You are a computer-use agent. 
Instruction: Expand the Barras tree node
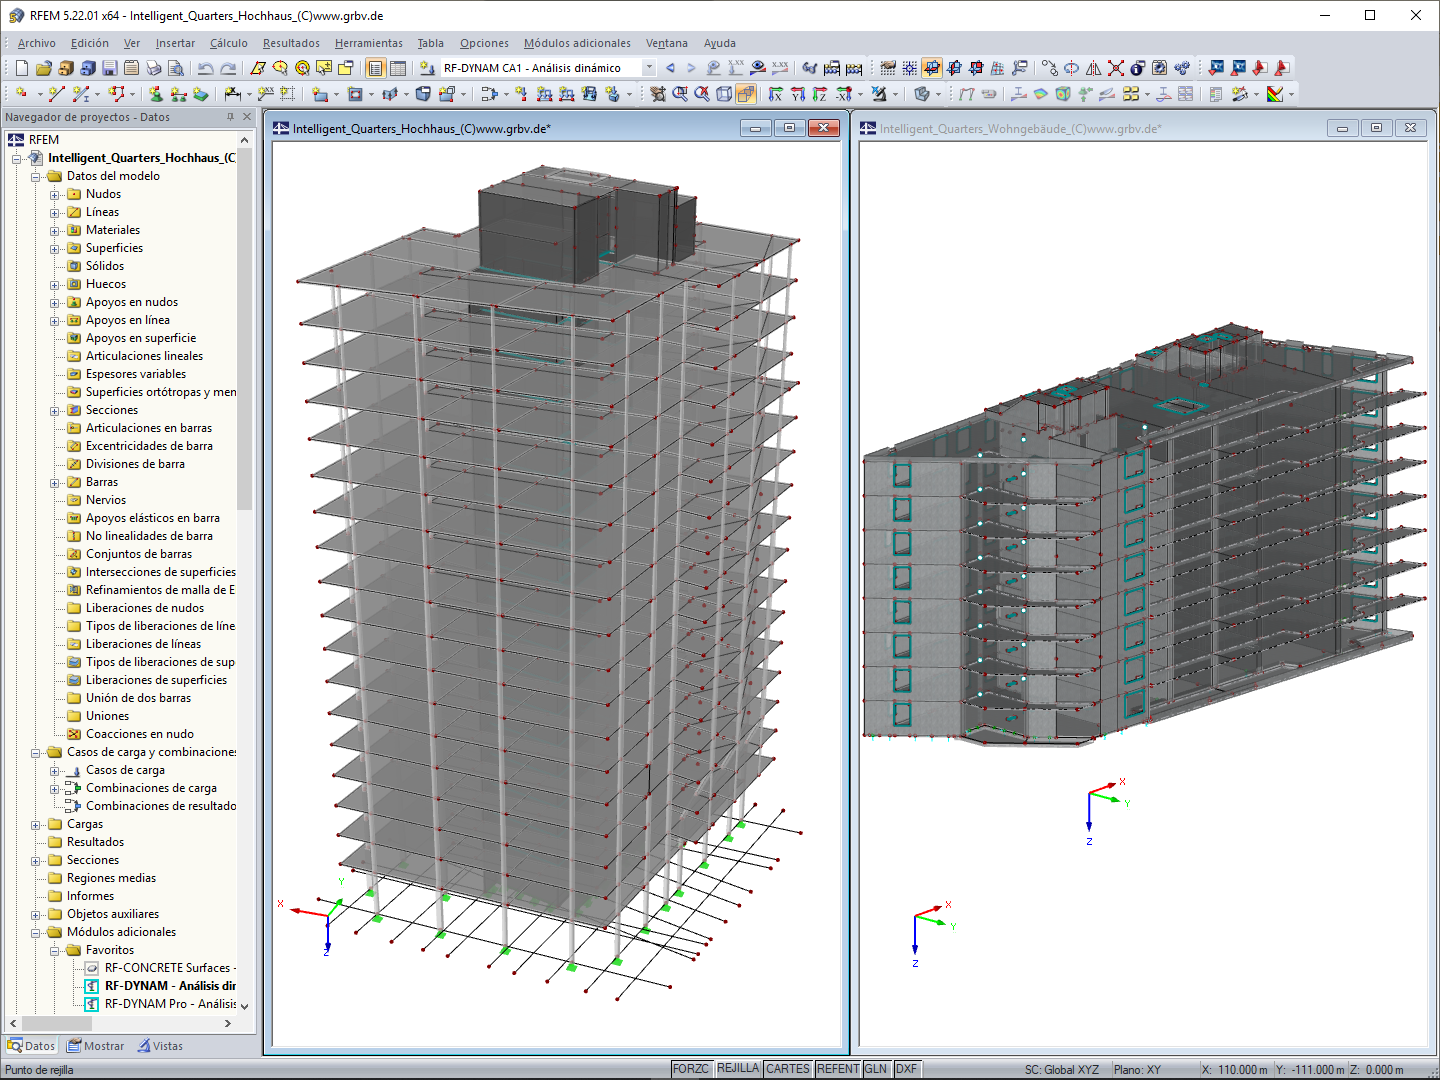tap(55, 483)
